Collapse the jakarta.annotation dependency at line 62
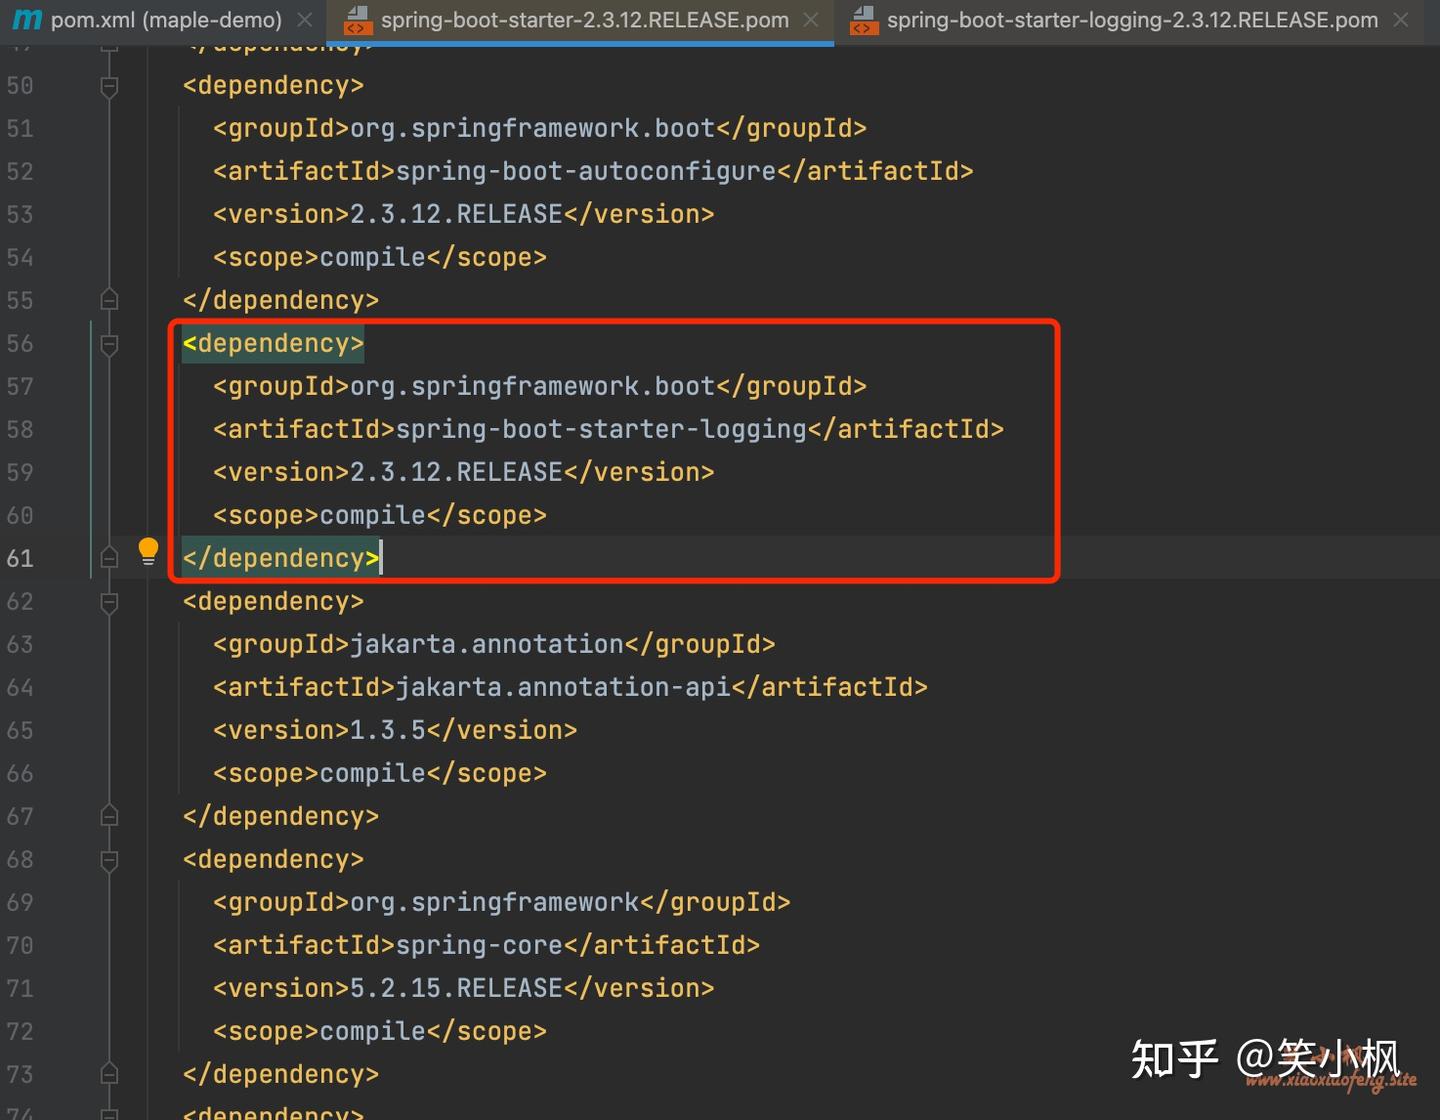Screen dimensions: 1440x1120 click(x=109, y=601)
